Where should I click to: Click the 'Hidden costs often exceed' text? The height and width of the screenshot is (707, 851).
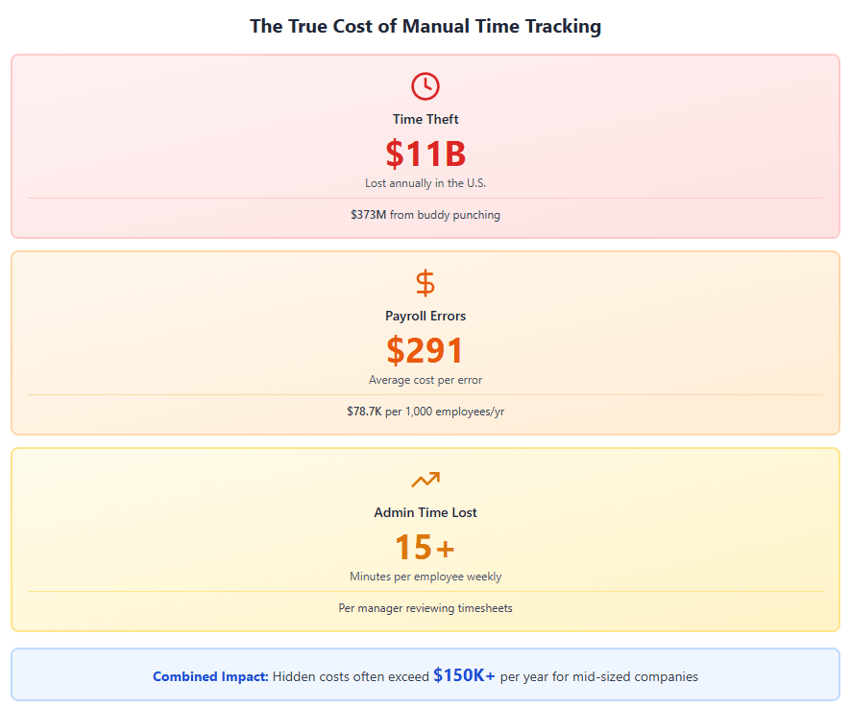pyautogui.click(x=350, y=677)
